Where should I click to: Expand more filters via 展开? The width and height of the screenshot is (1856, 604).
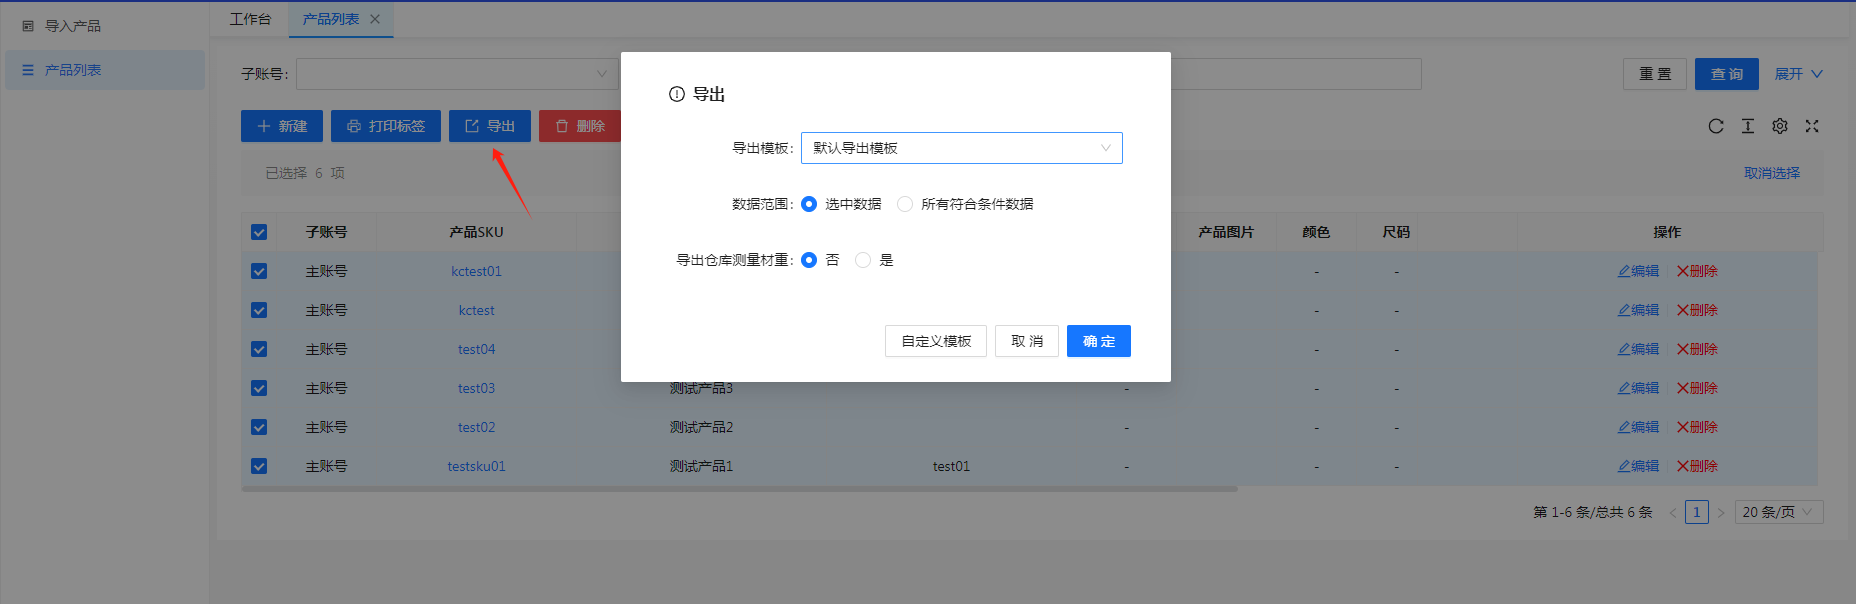pos(1798,74)
